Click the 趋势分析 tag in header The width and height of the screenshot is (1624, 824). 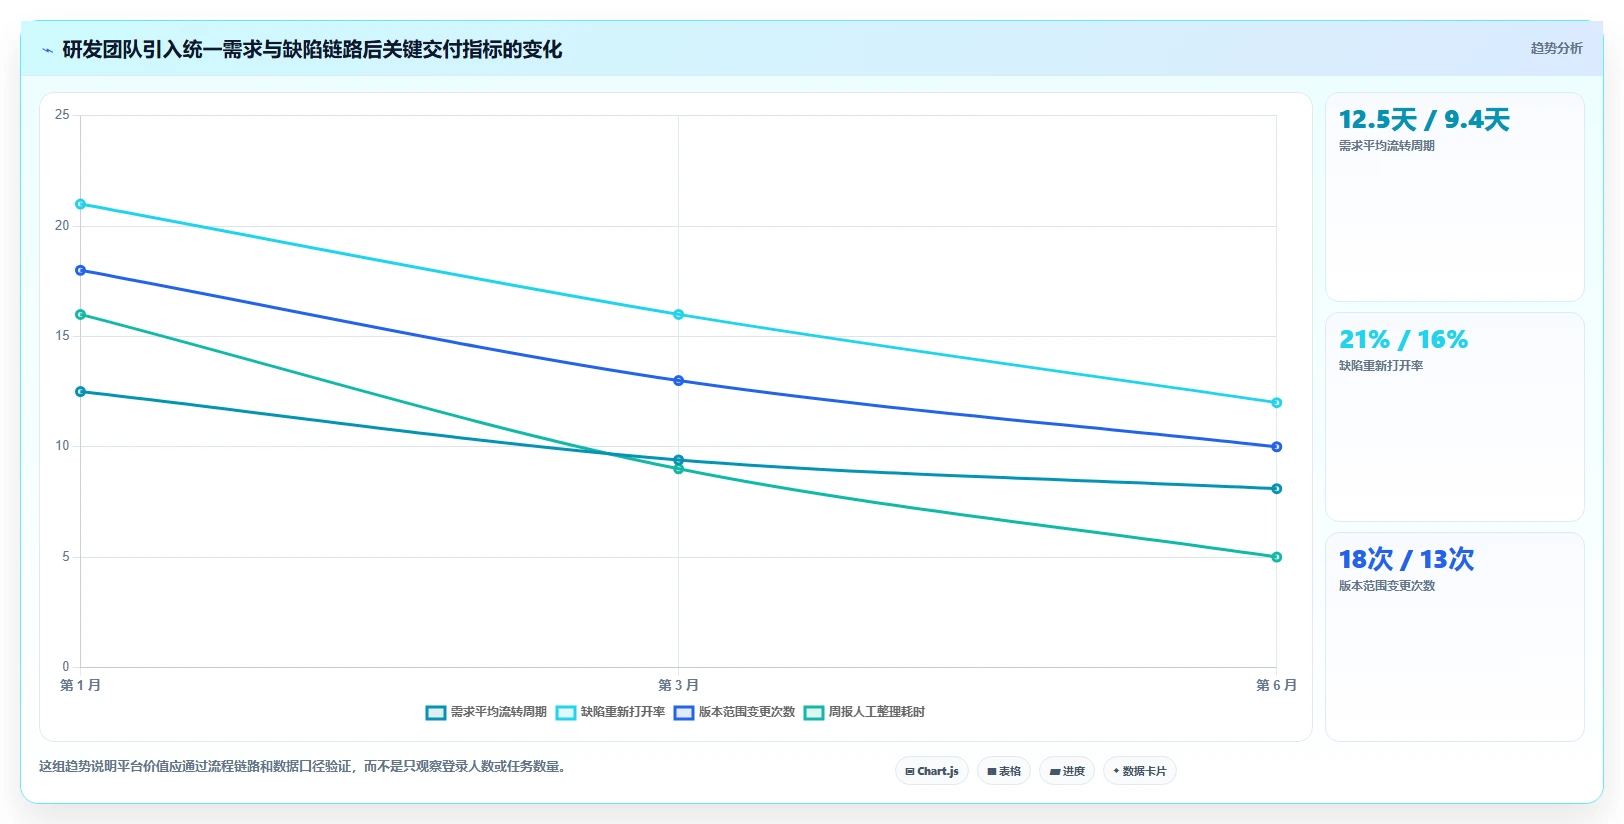click(1556, 48)
